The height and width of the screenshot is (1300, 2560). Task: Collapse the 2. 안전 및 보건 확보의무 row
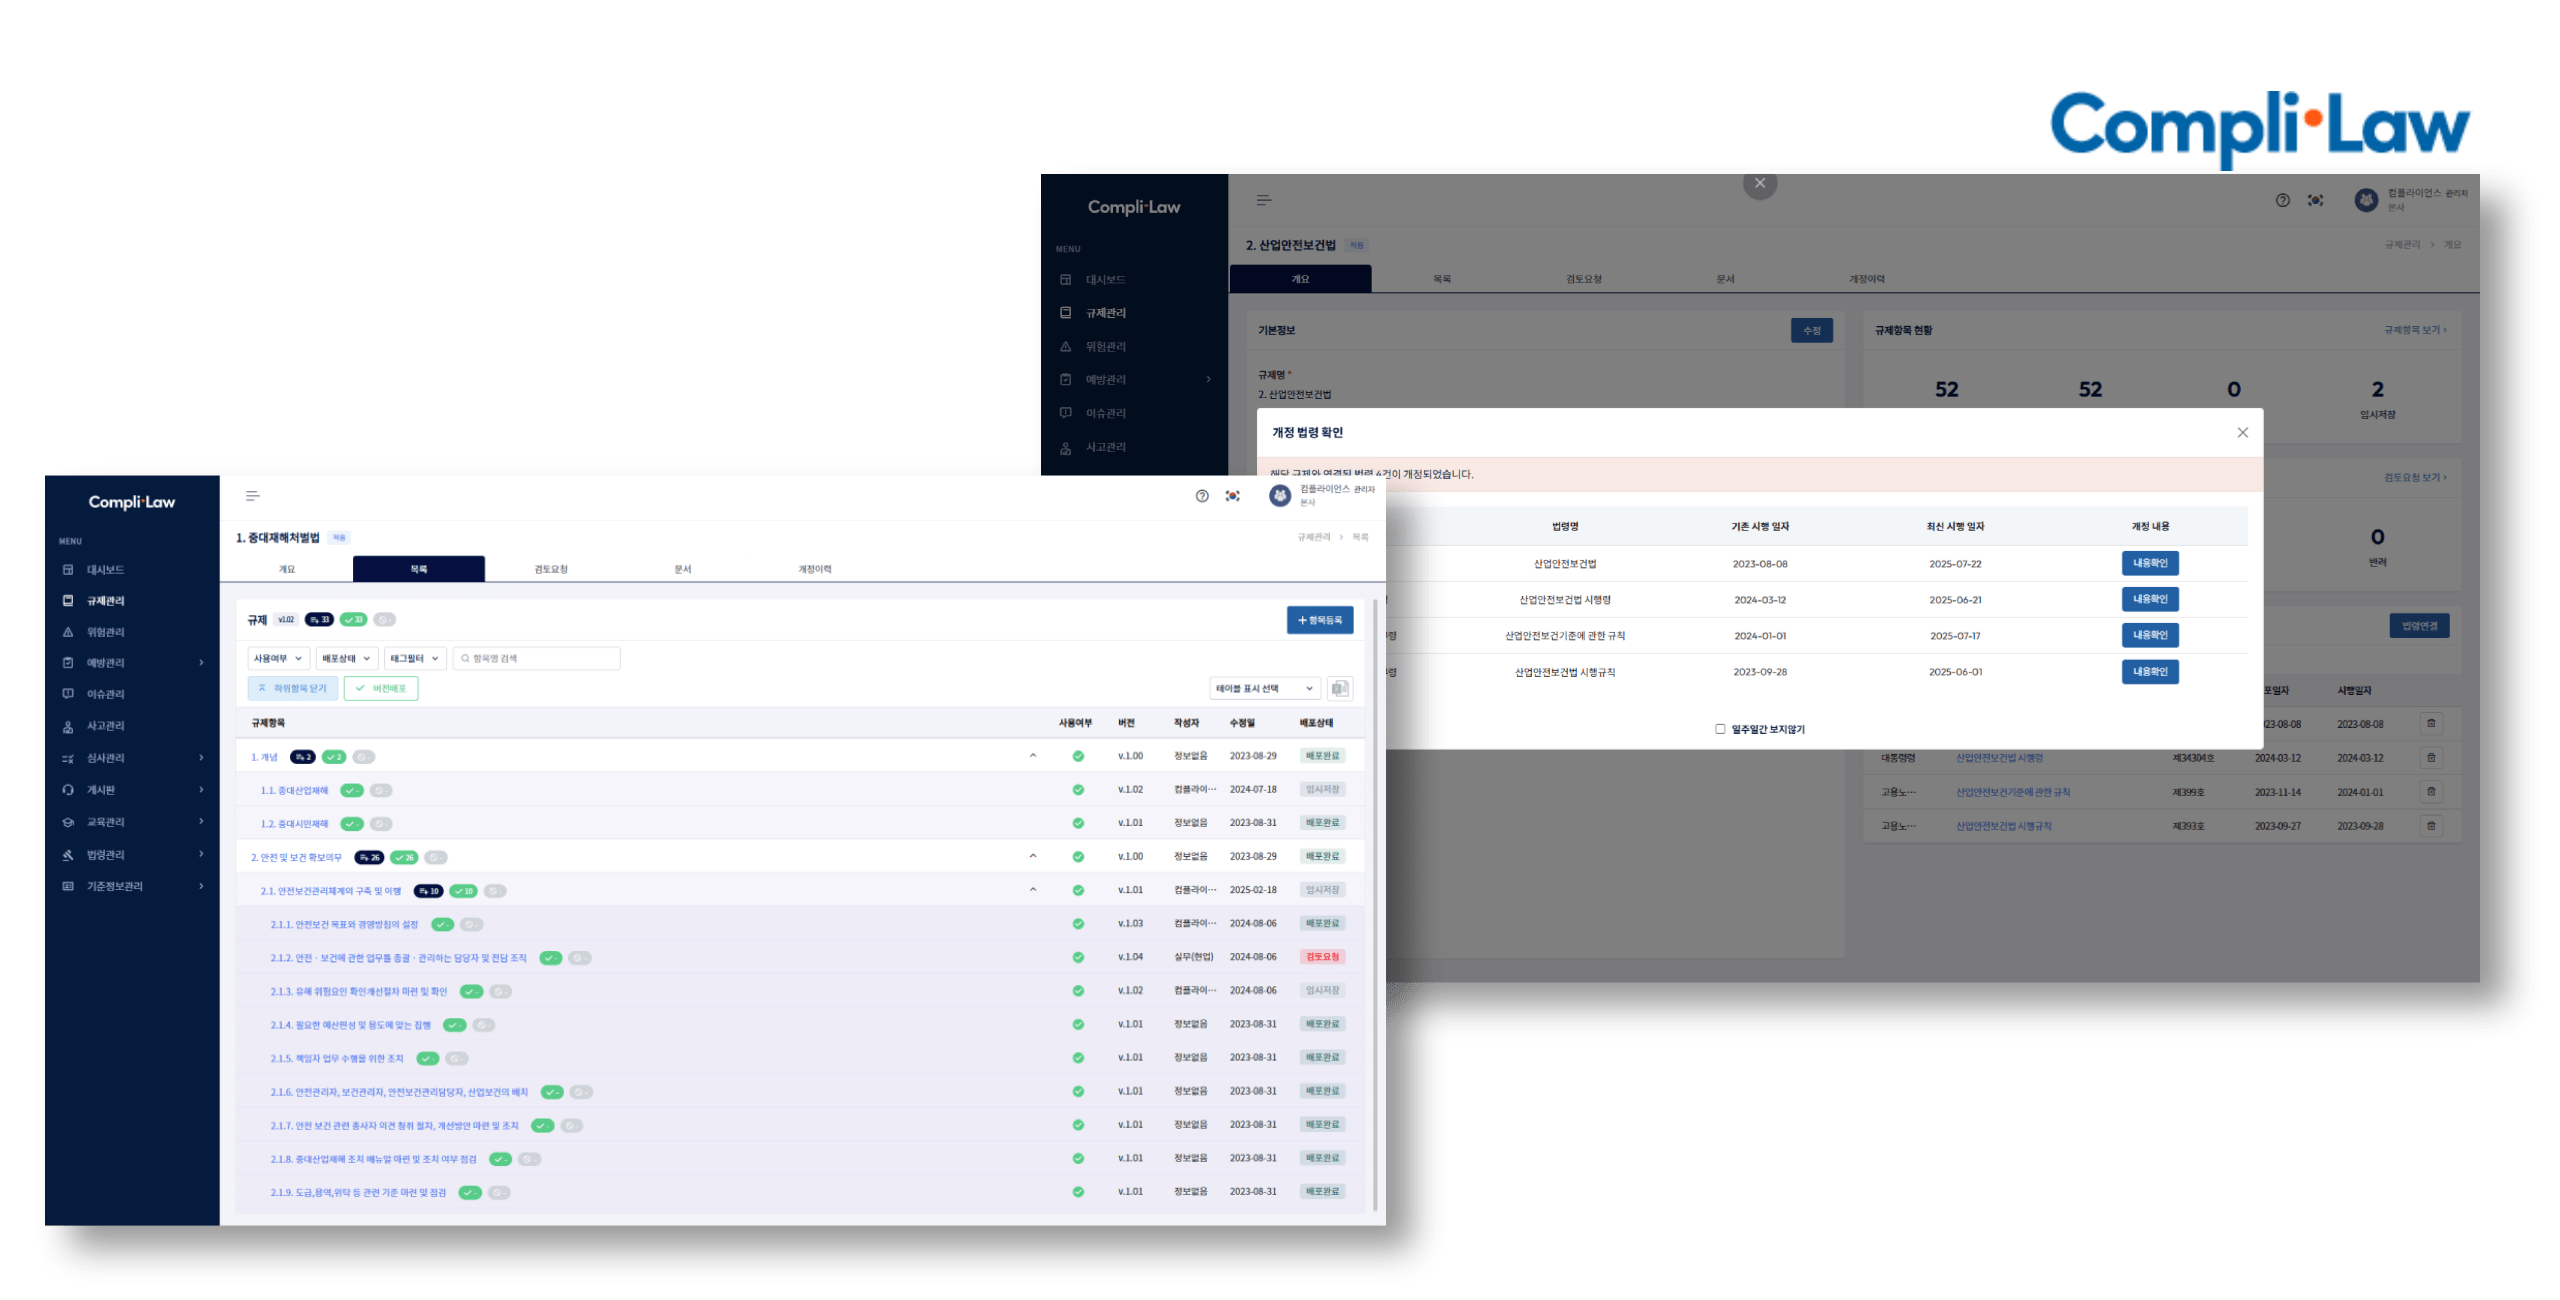pyautogui.click(x=1033, y=856)
